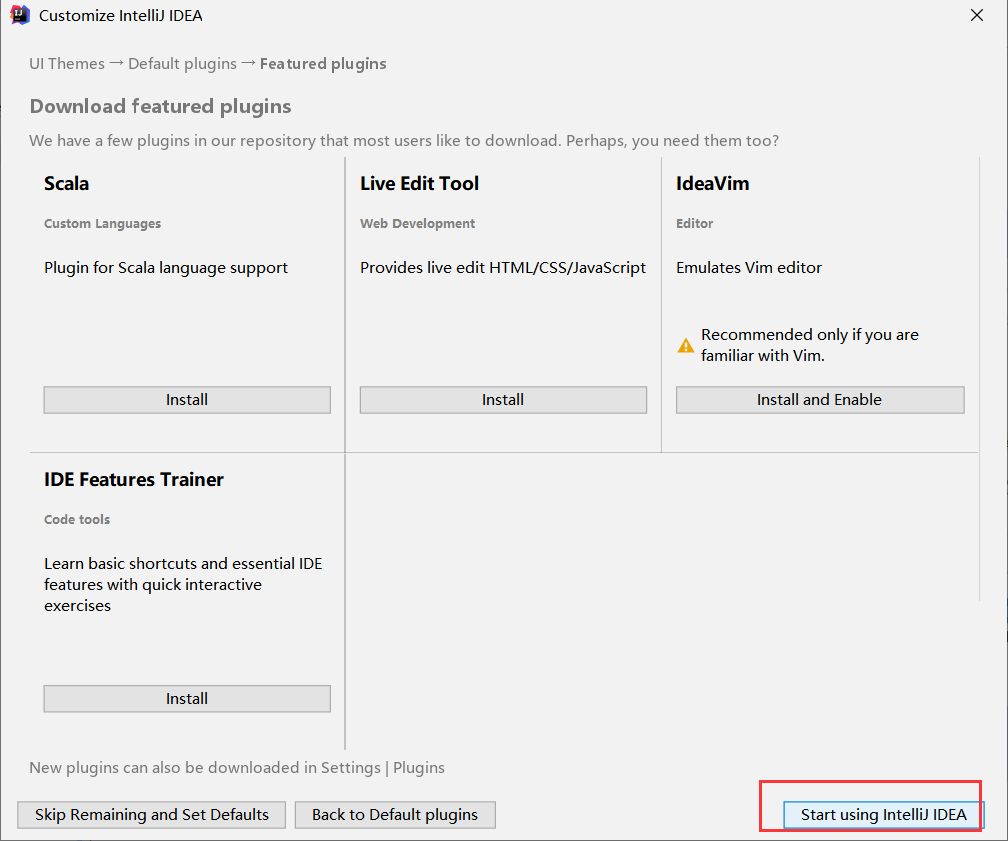Image resolution: width=1008 pixels, height=841 pixels.
Task: Install the IDE Features Trainer plugin
Action: [187, 699]
